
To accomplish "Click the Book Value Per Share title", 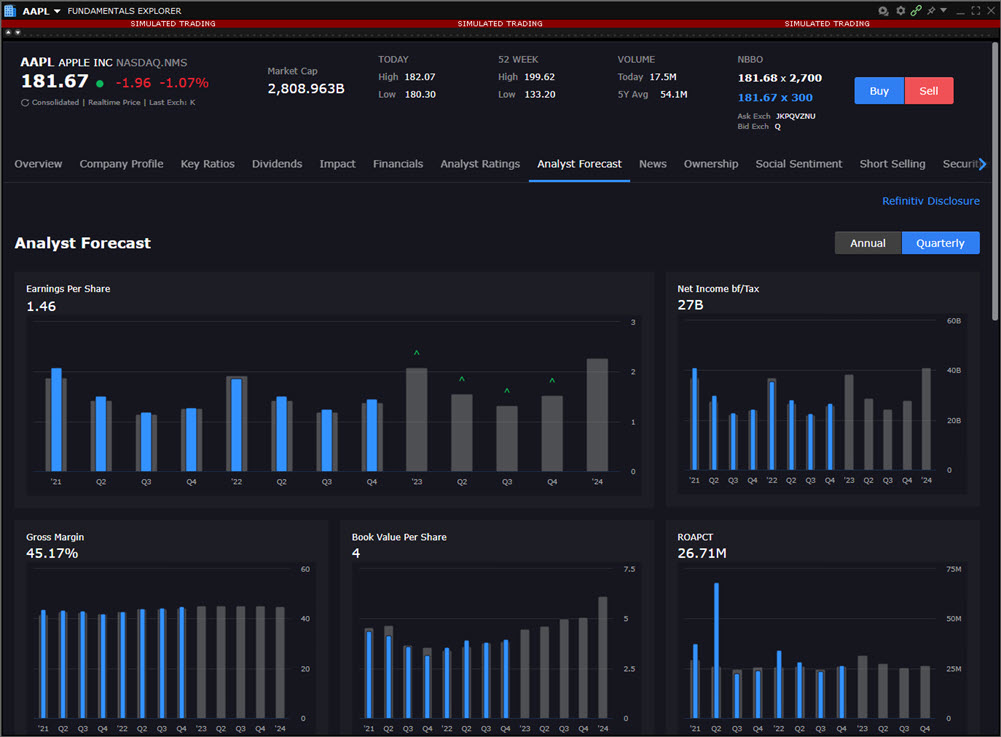I will (399, 537).
